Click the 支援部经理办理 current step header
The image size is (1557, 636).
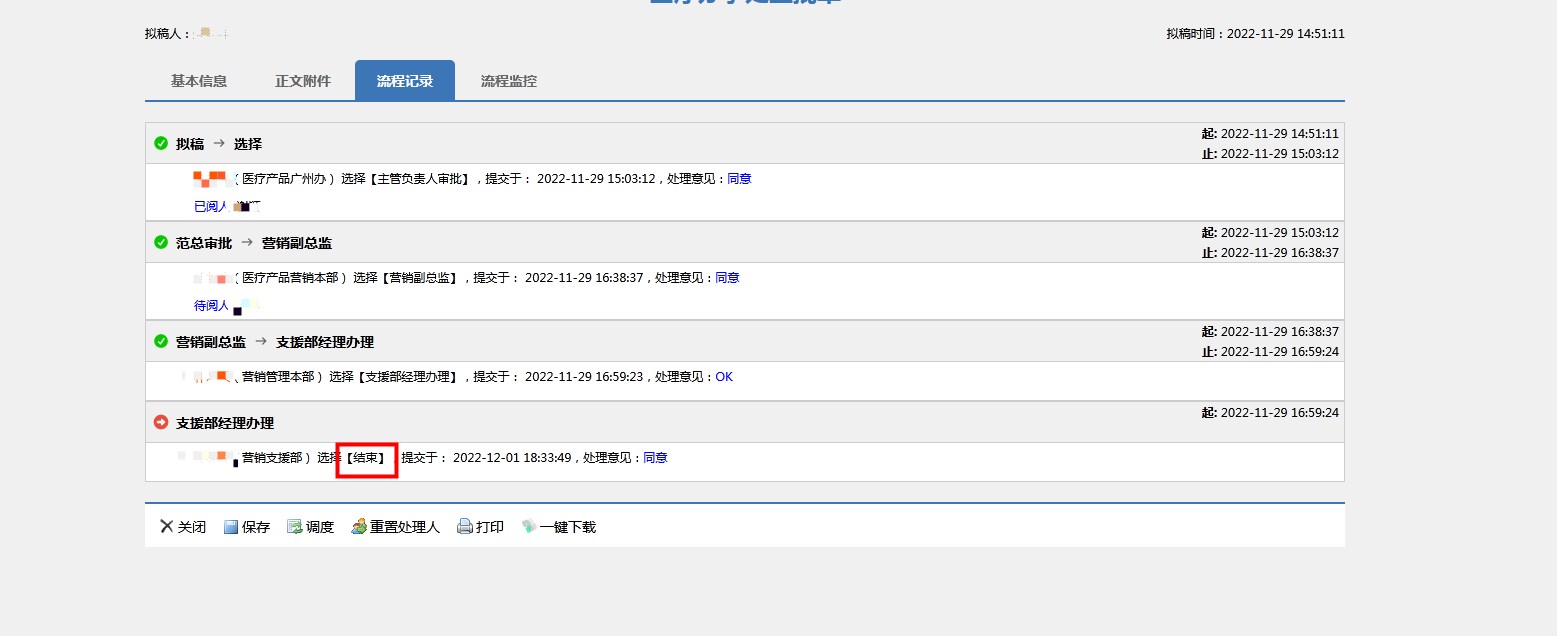[225, 423]
